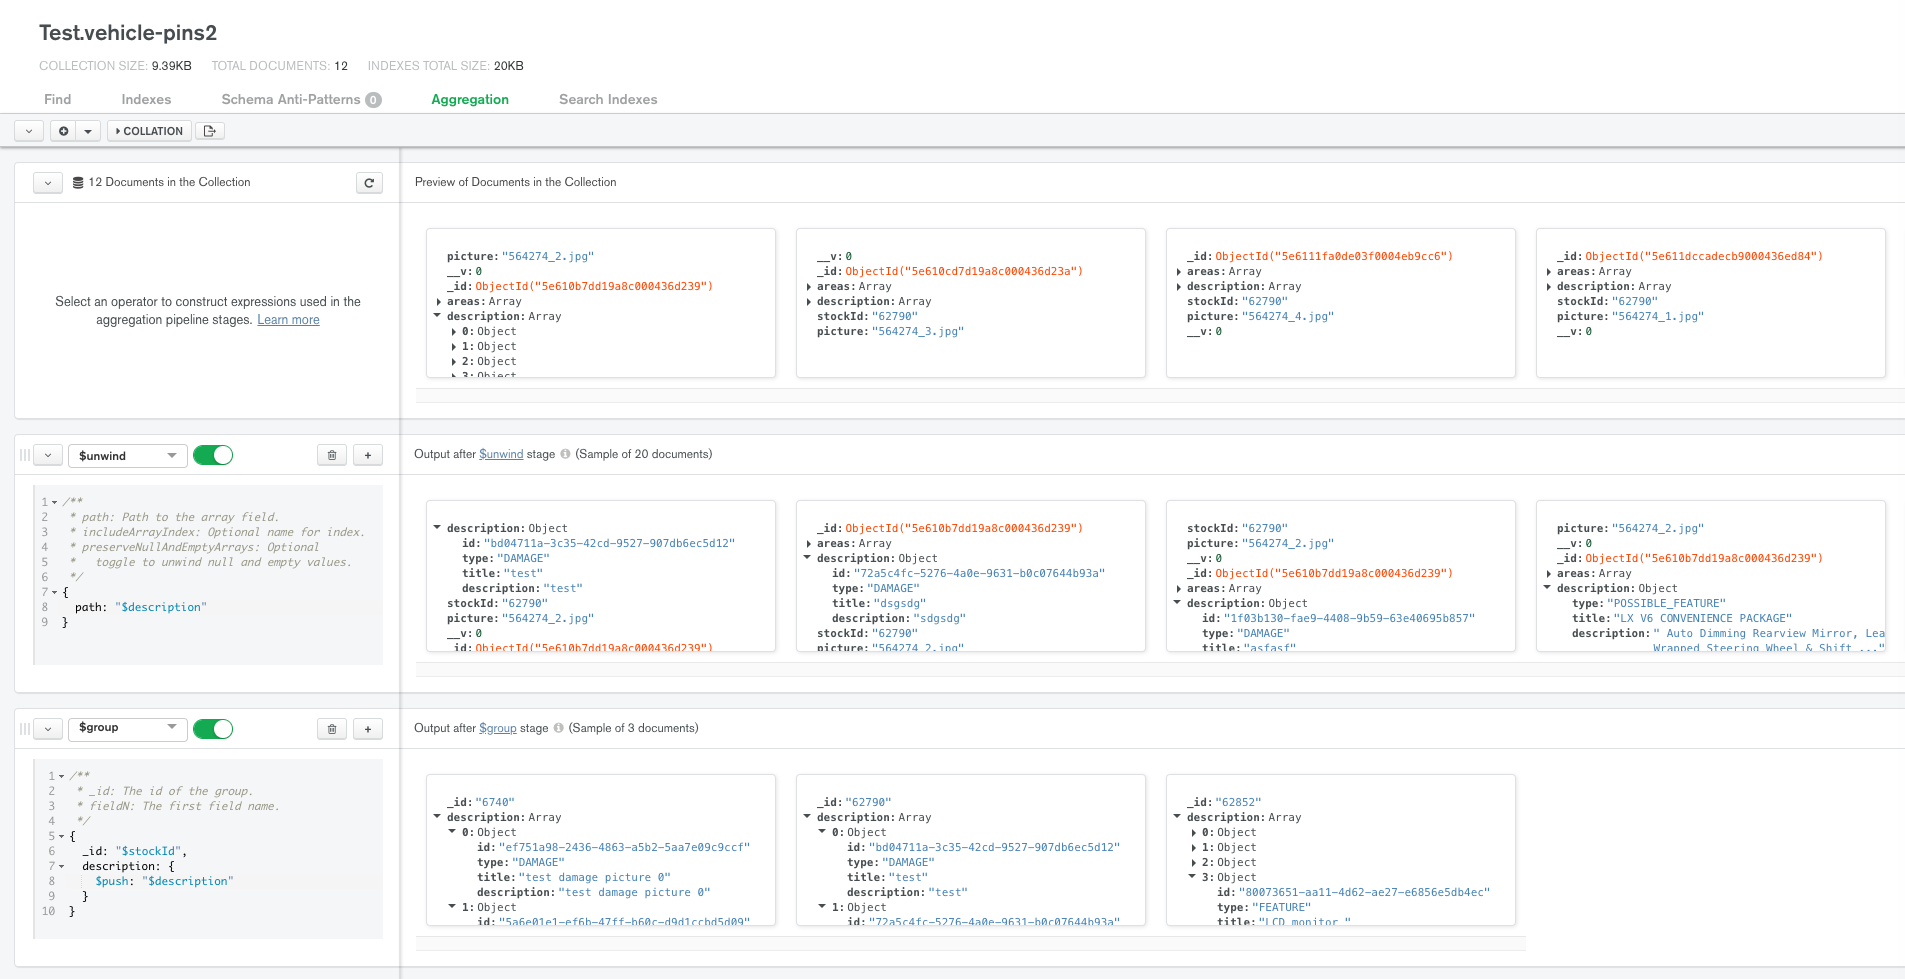The height and width of the screenshot is (979, 1905).
Task: Click the new pipeline plus icon in toolbar
Action: [64, 131]
